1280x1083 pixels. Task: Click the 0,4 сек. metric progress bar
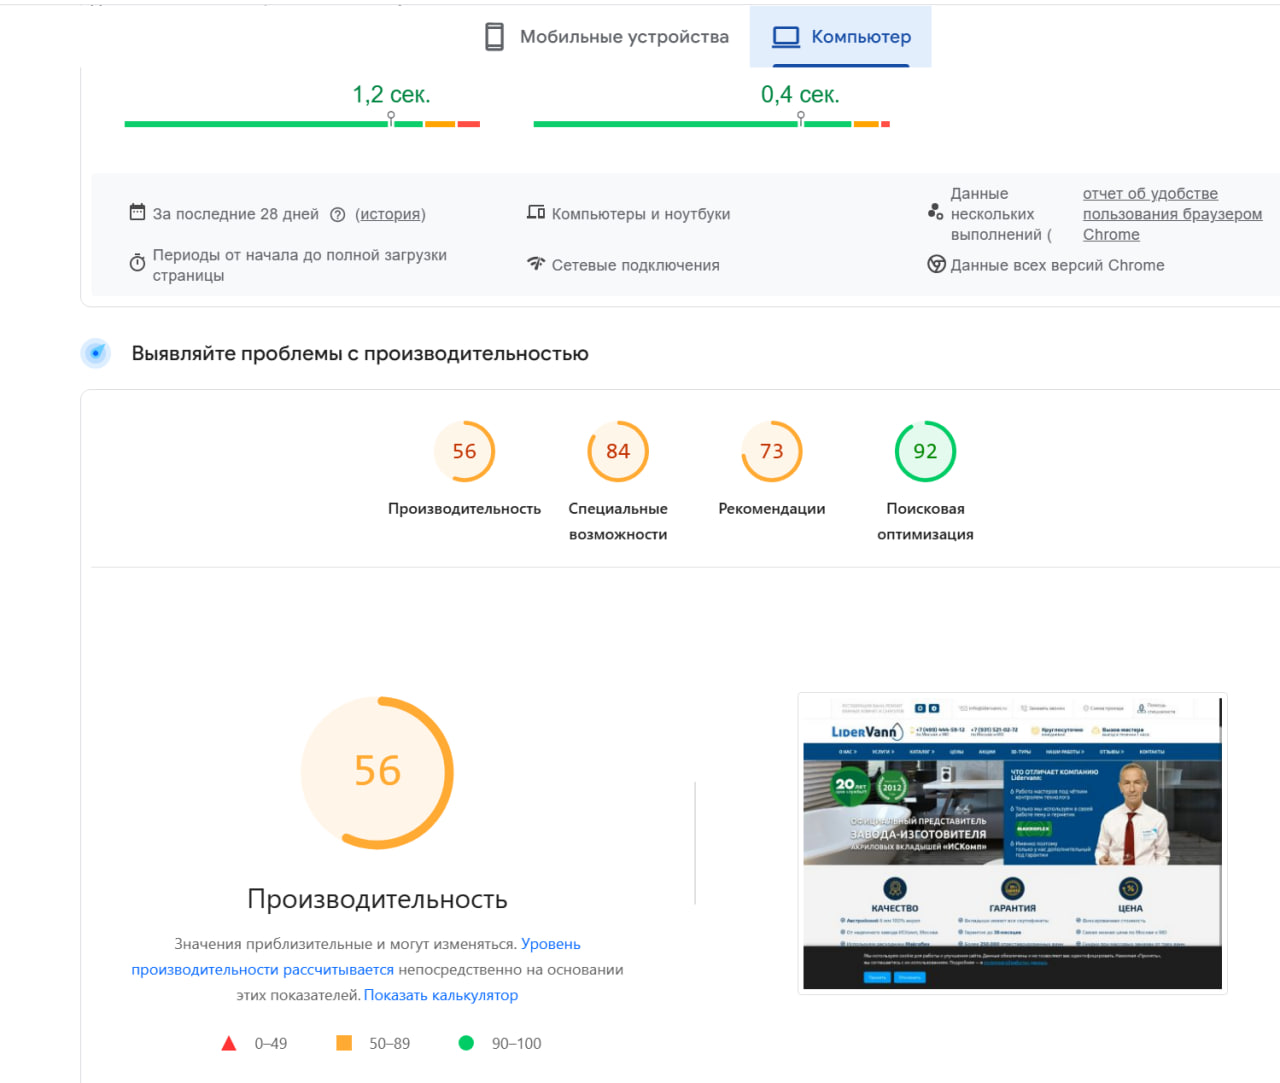[x=712, y=124]
